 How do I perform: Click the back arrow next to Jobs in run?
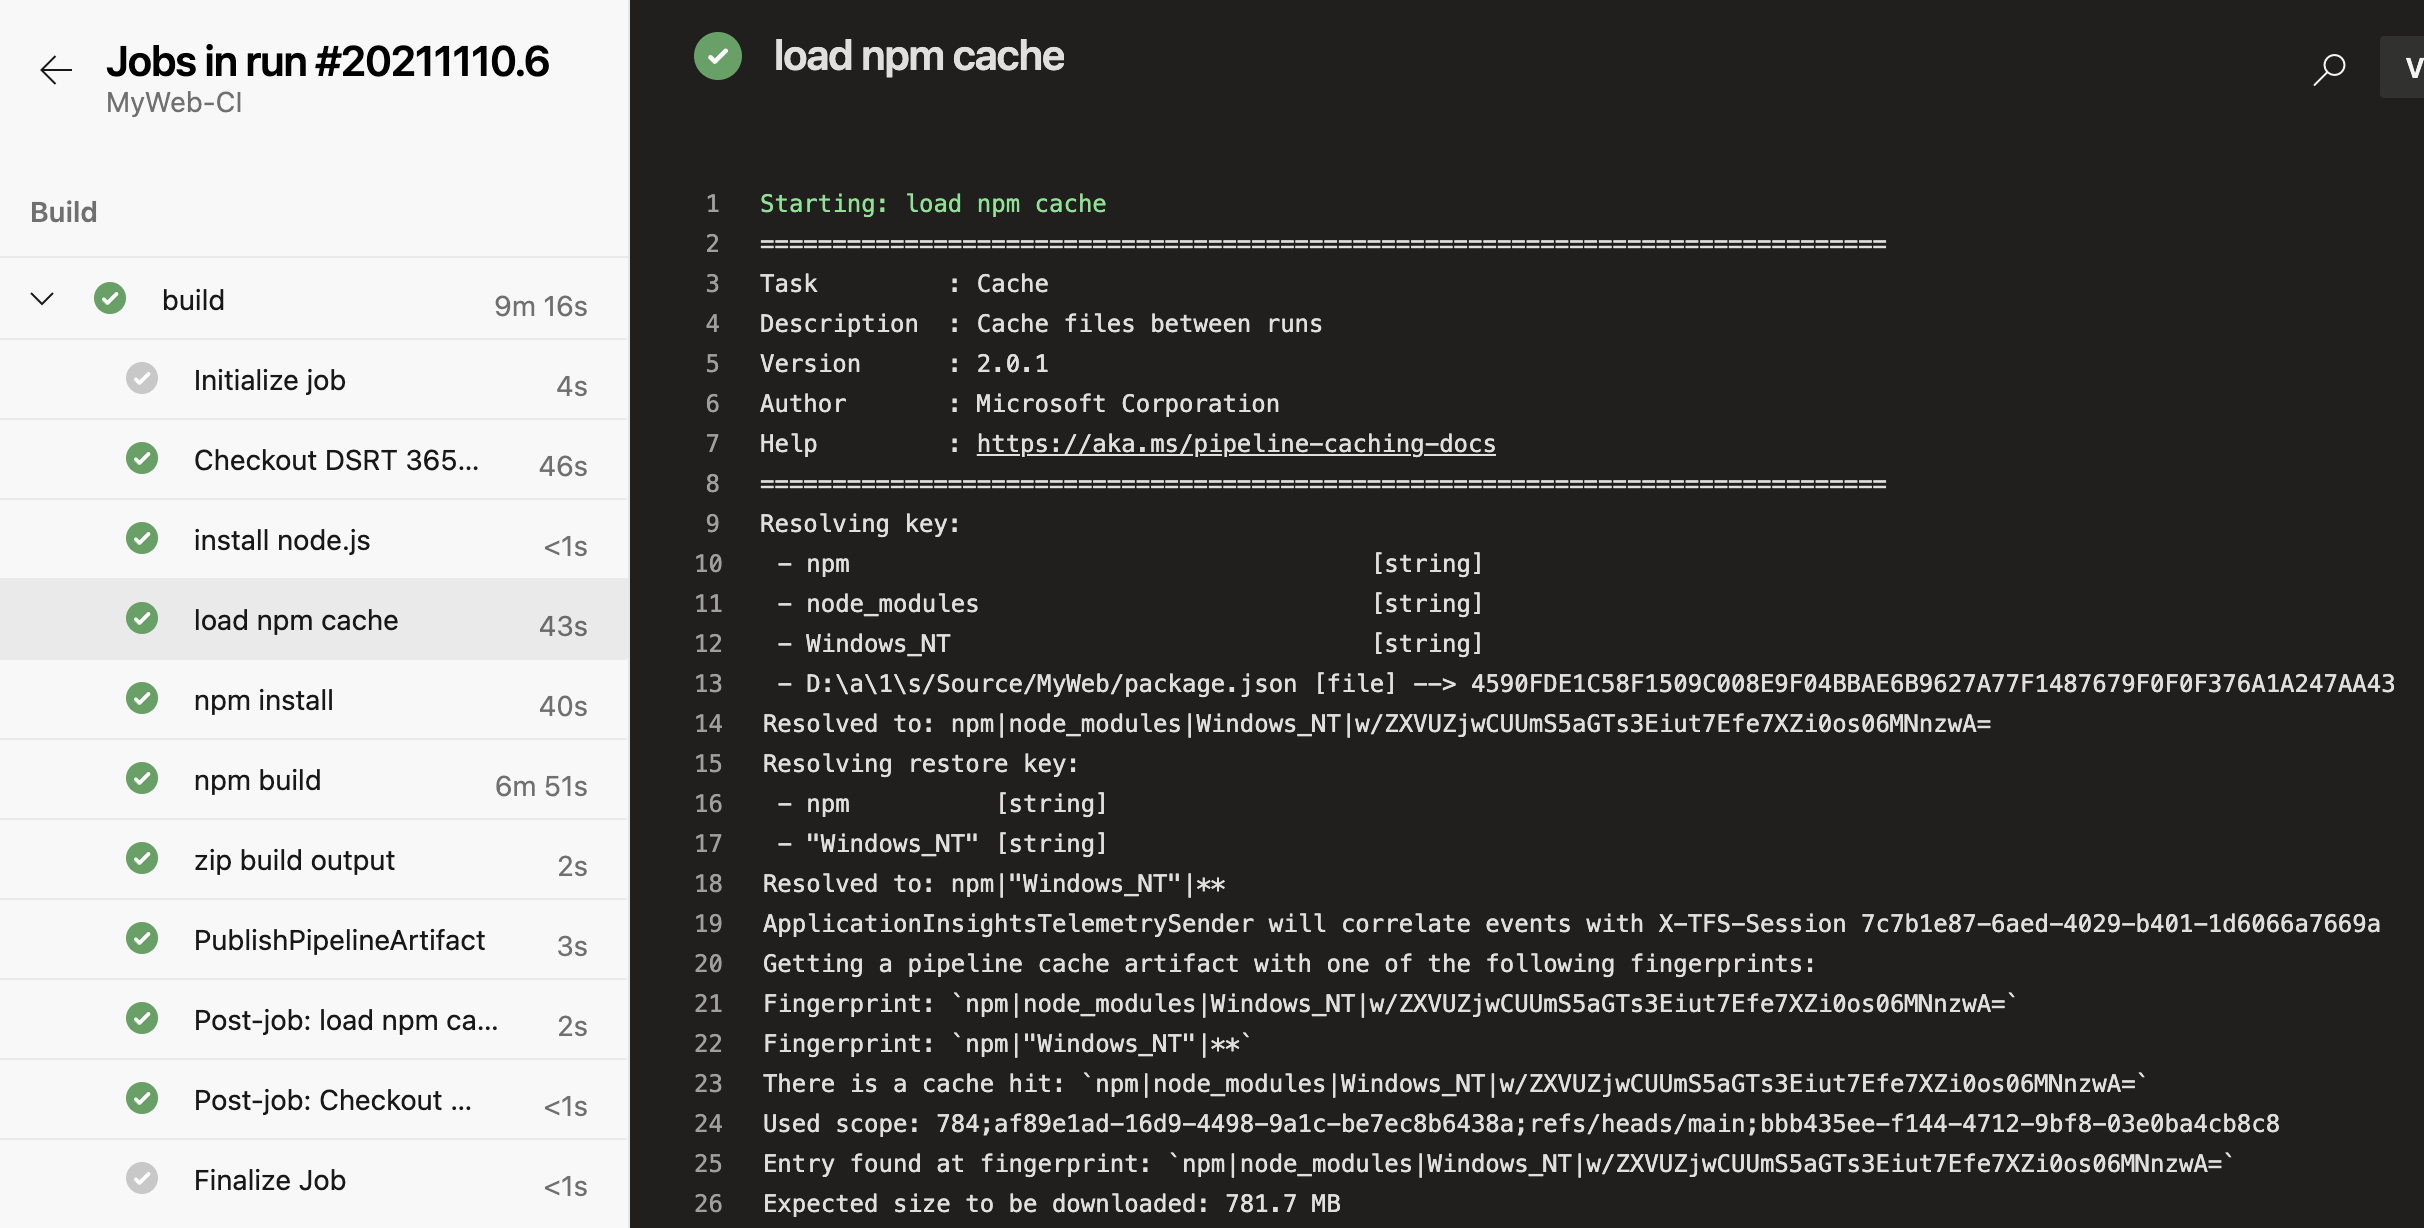pyautogui.click(x=56, y=70)
